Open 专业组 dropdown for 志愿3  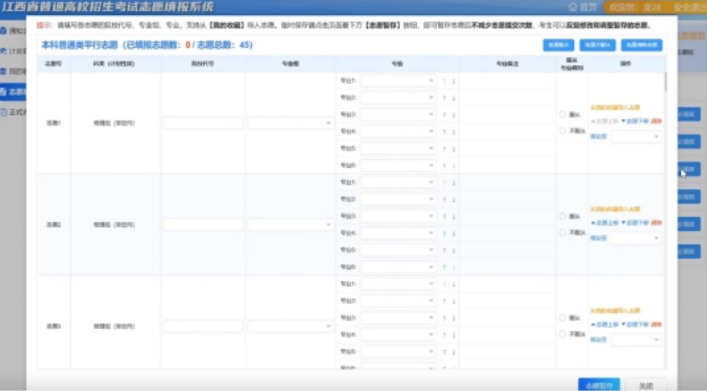click(x=290, y=326)
